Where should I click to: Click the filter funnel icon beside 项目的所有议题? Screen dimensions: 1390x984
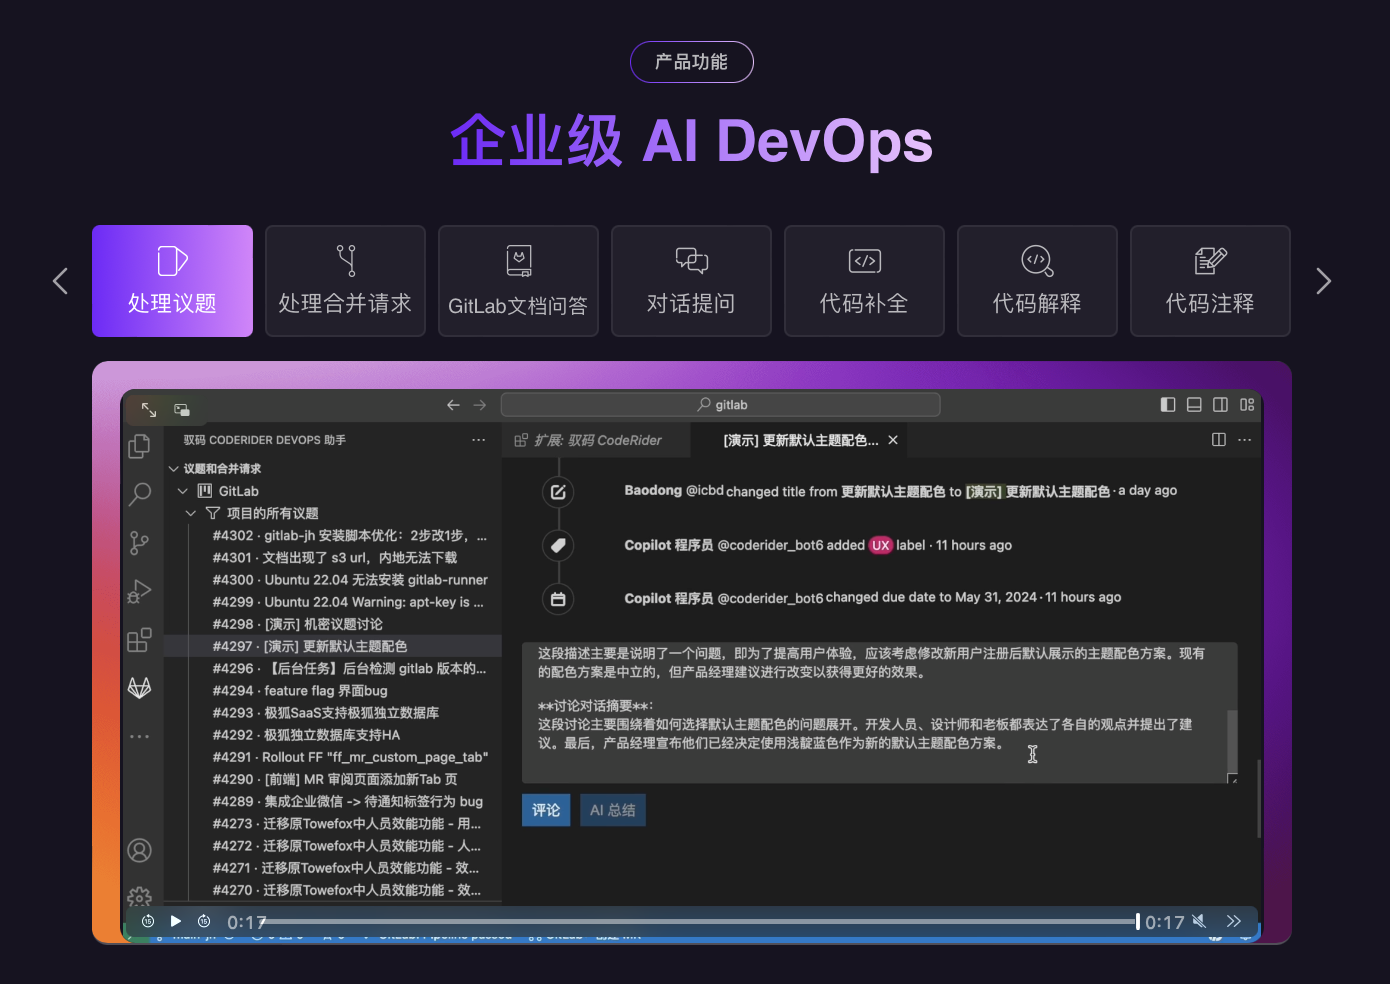click(x=213, y=513)
